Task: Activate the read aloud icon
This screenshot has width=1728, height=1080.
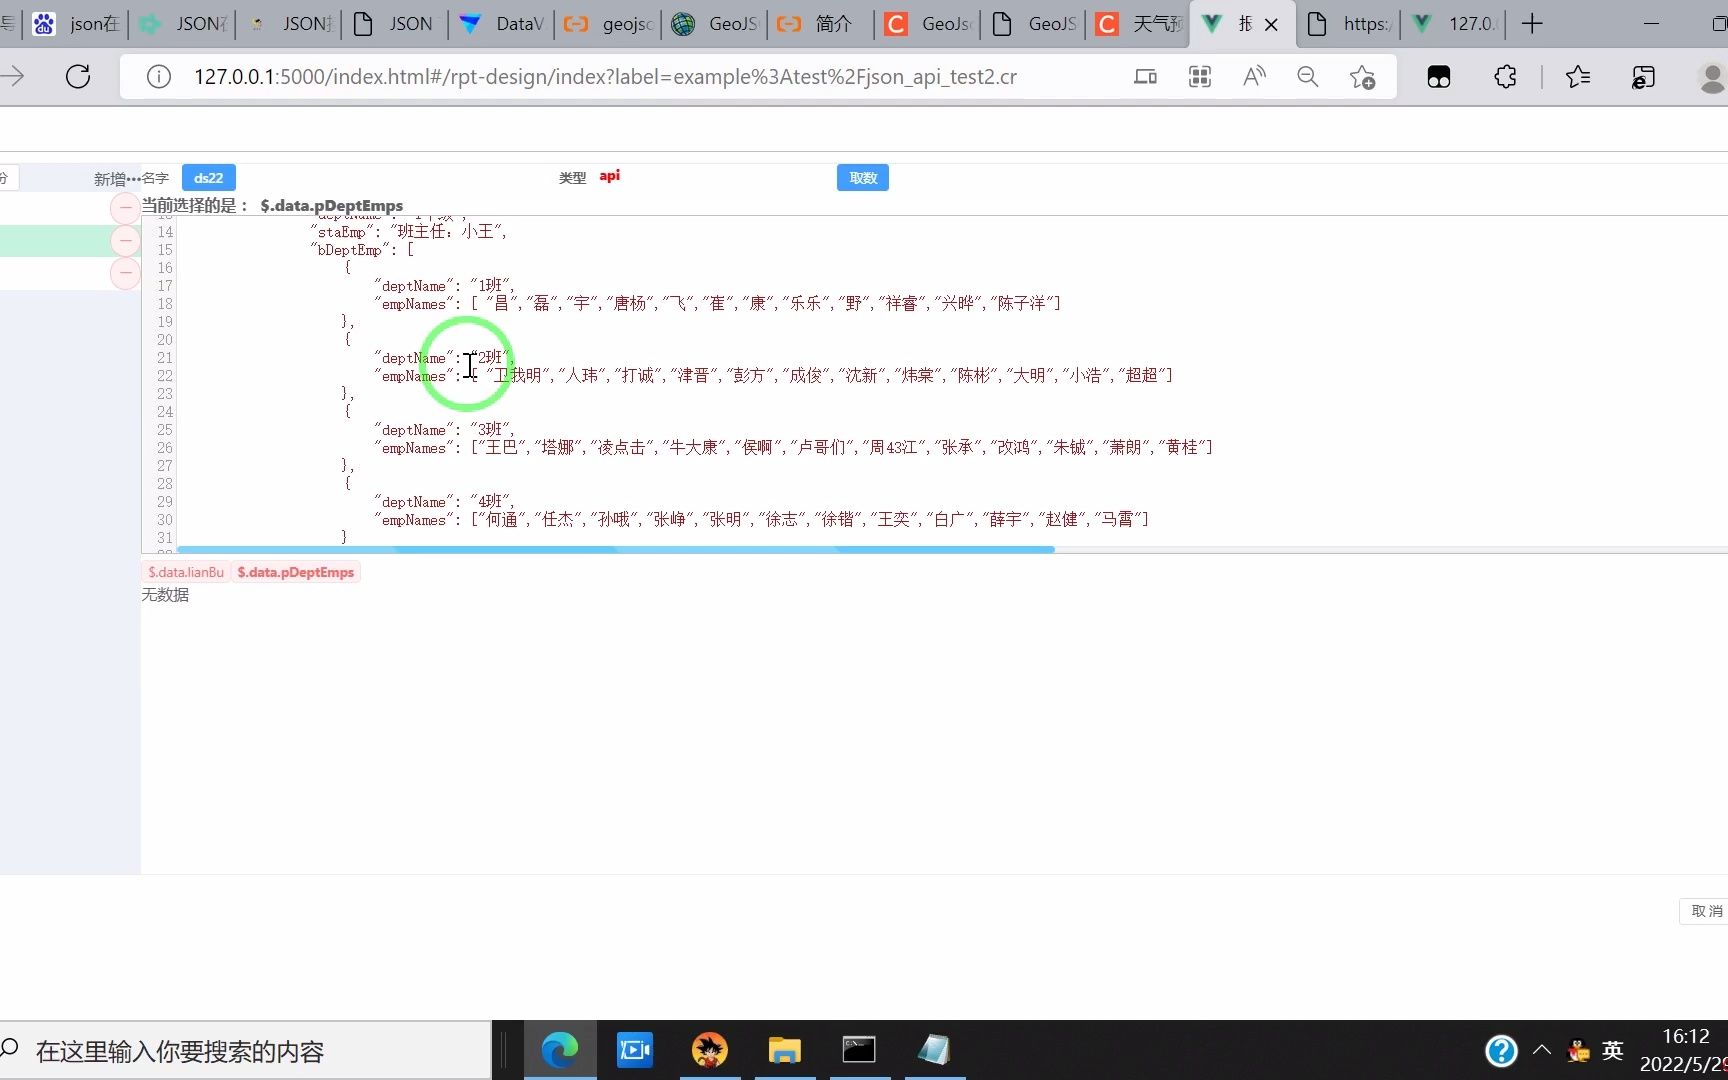Action: click(1254, 77)
